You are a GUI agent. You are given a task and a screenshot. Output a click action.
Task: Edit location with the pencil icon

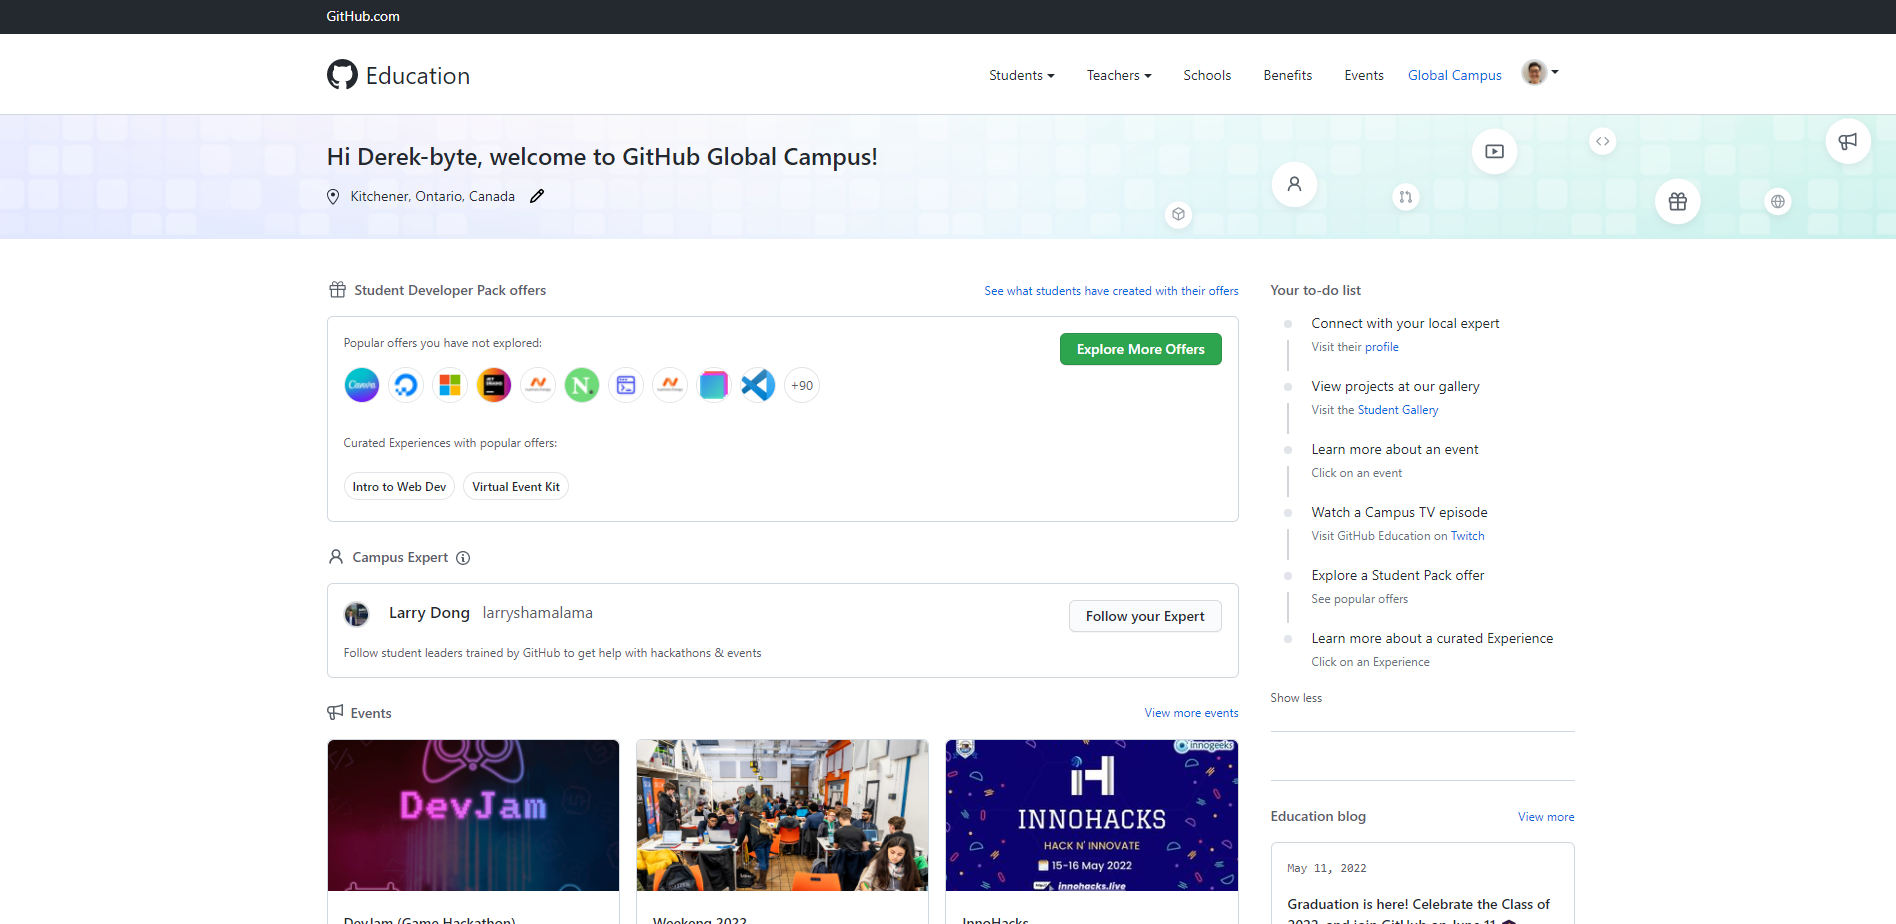(537, 196)
